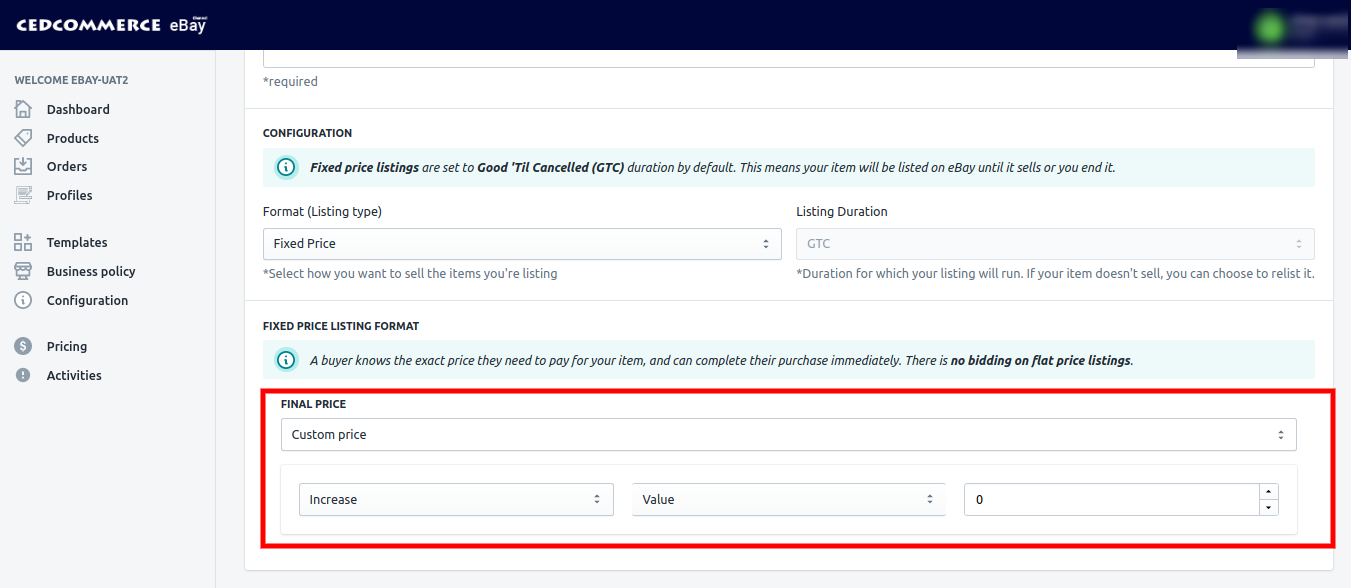
Task: Click the Templates grid icon
Action: point(23,242)
